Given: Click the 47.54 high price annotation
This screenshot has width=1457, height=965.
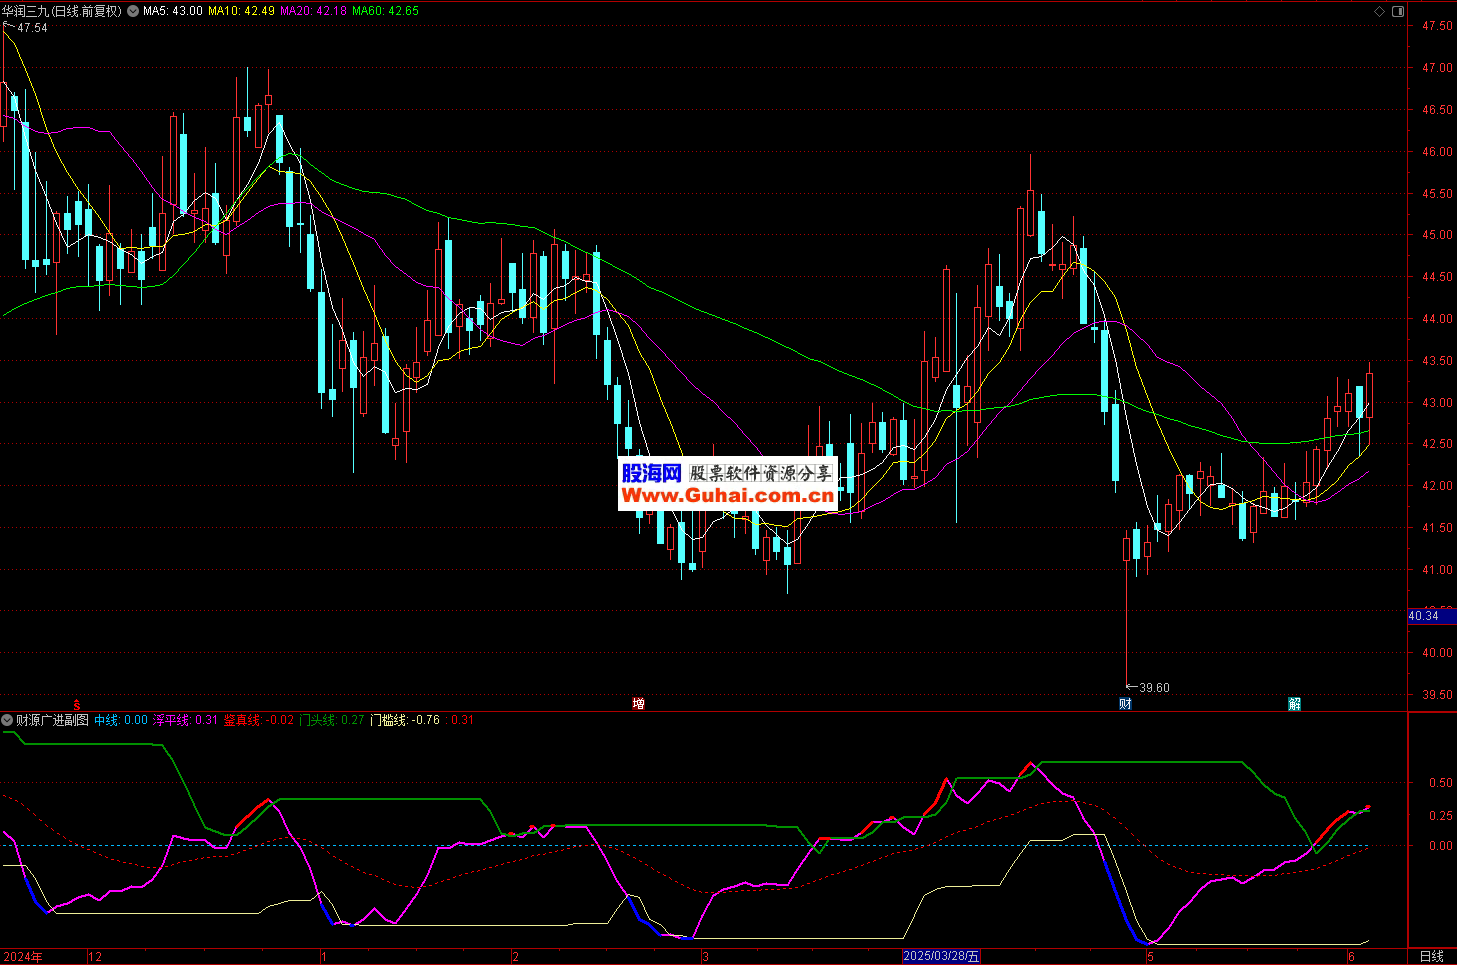Looking at the screenshot, I should click(x=32, y=28).
